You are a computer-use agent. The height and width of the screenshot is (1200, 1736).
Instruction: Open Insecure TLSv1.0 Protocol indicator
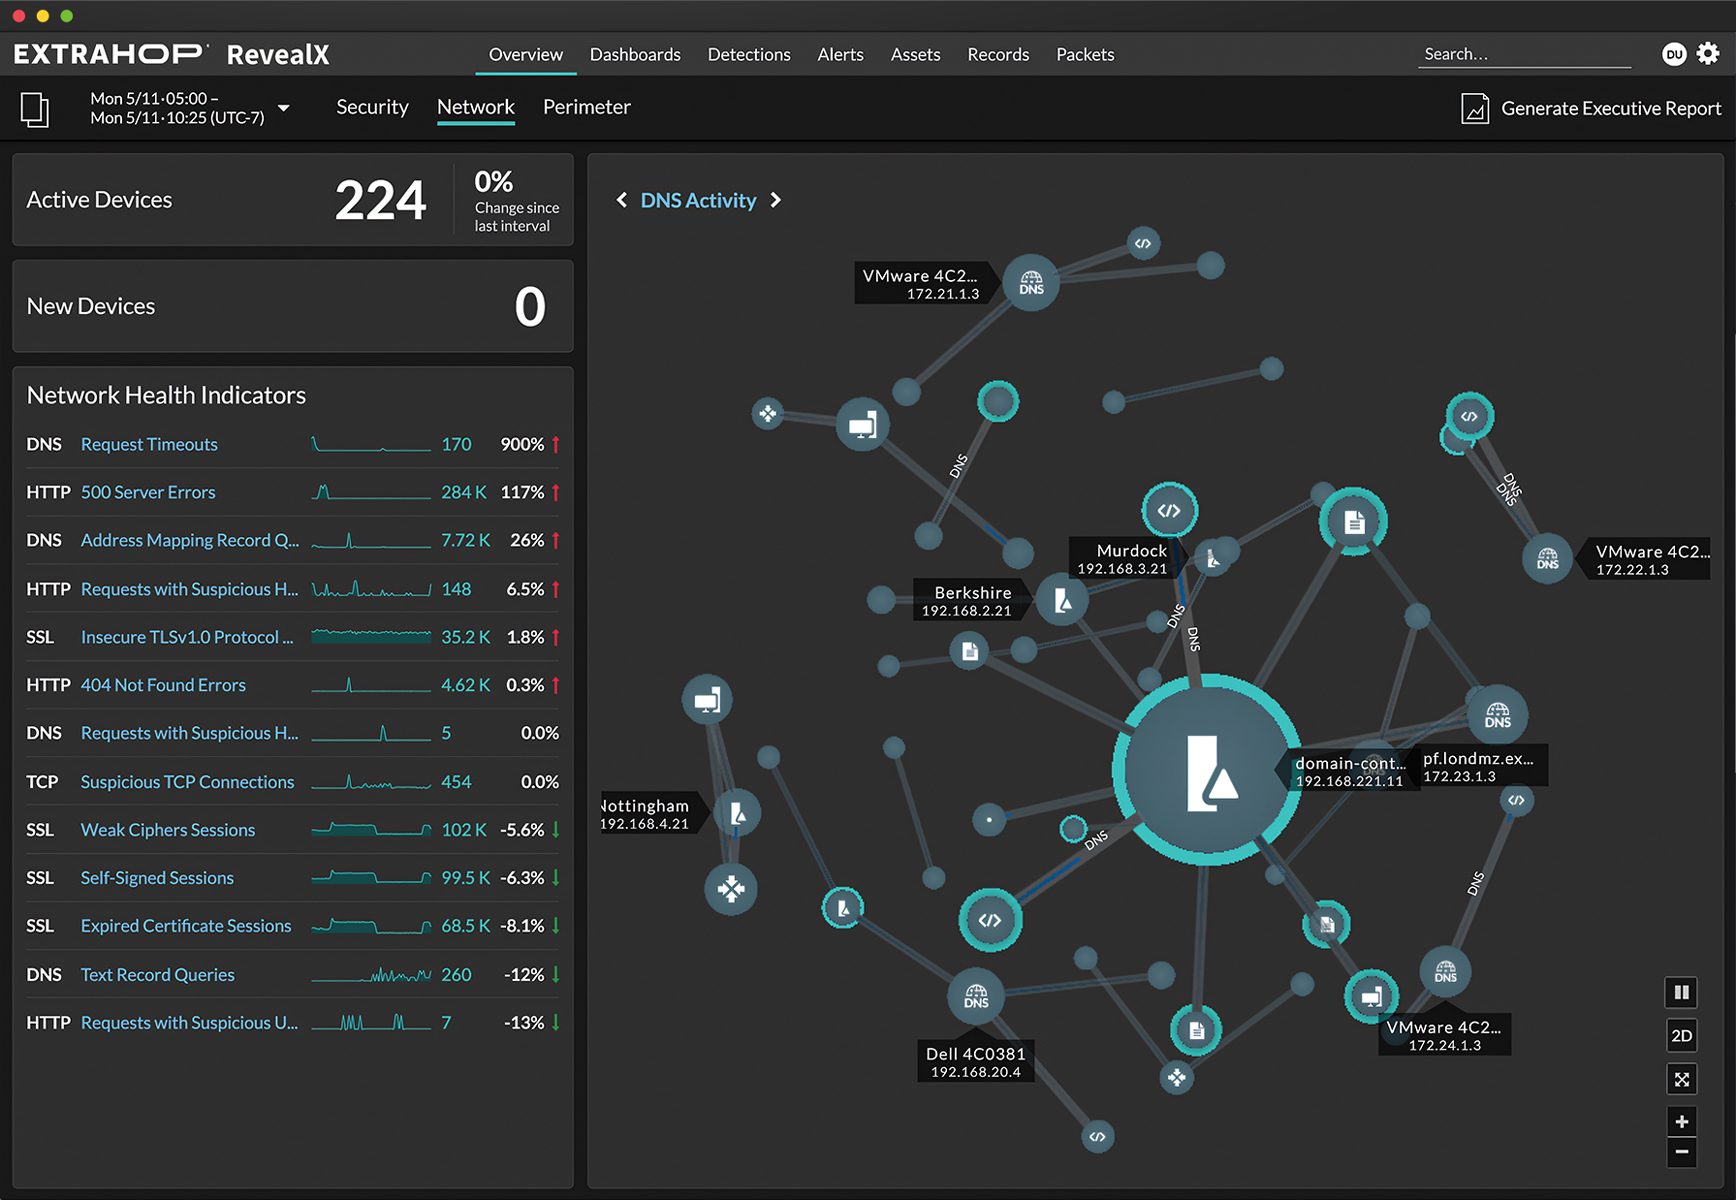coord(187,637)
